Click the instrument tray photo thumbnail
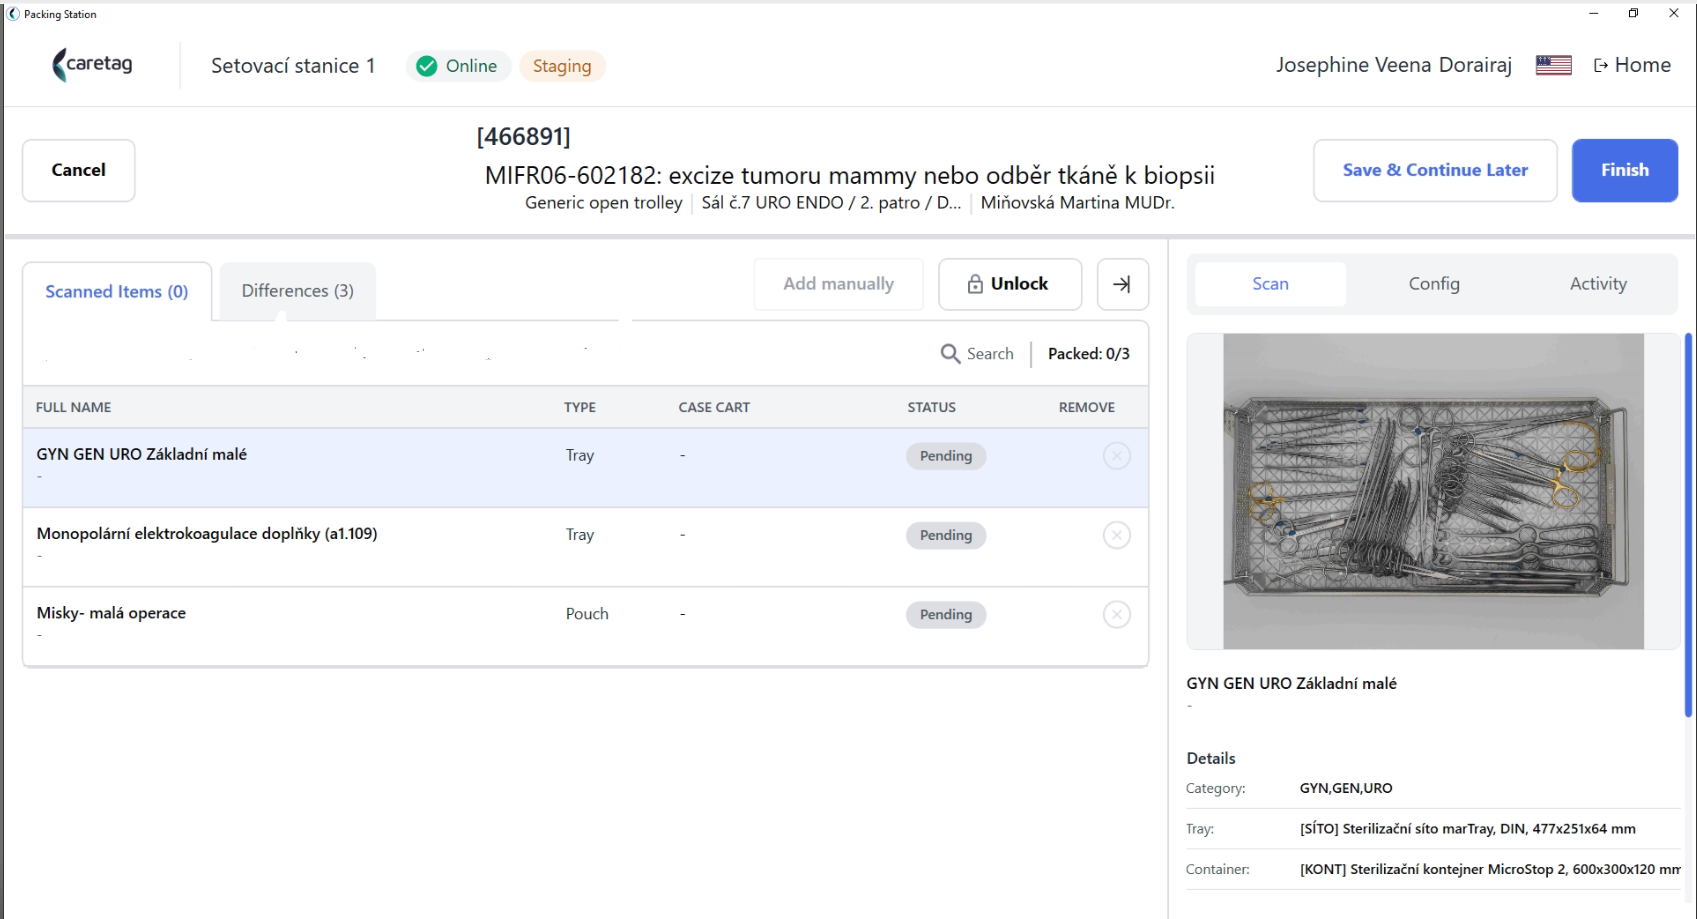The image size is (1697, 919). (1433, 491)
